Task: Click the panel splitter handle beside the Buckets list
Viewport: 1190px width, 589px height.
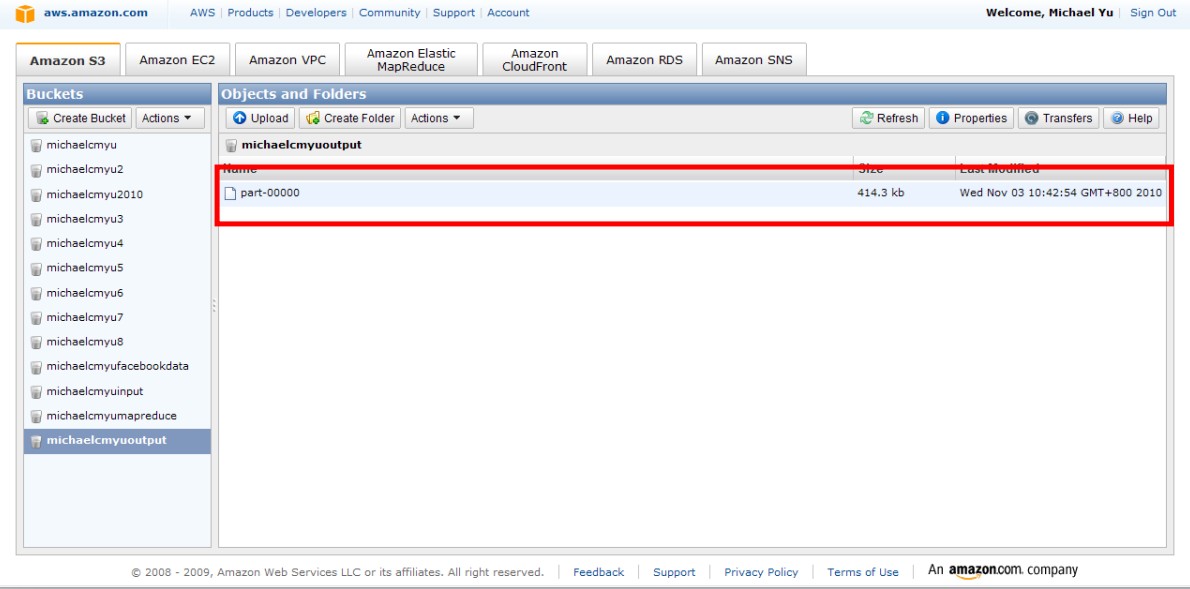Action: pyautogui.click(x=214, y=305)
